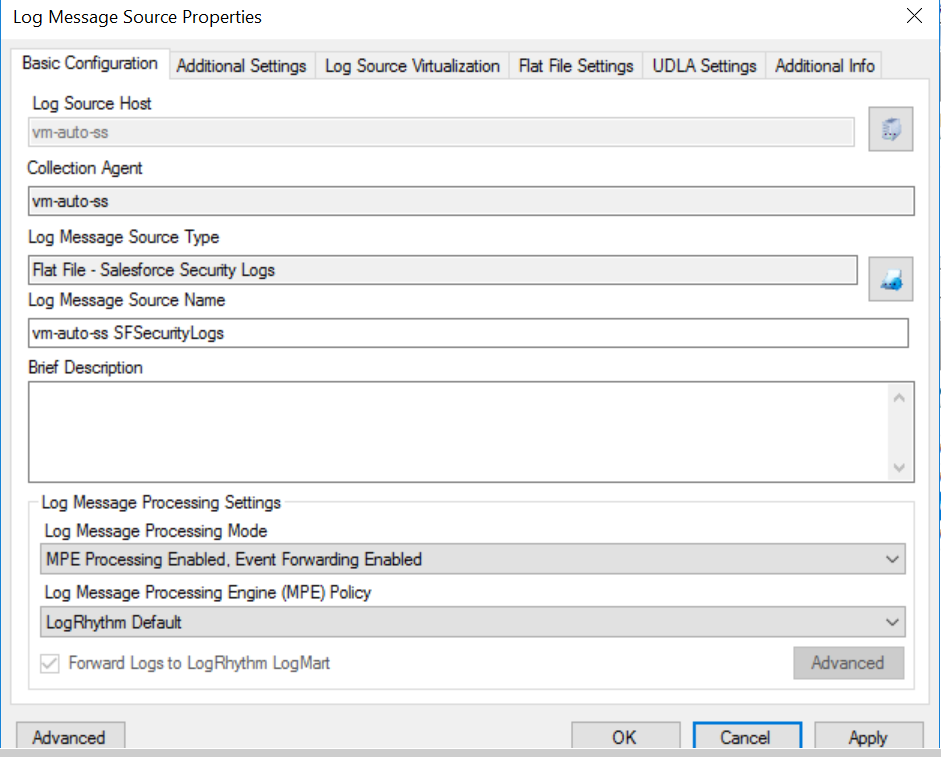Click the Log Source Host browse icon

890,131
